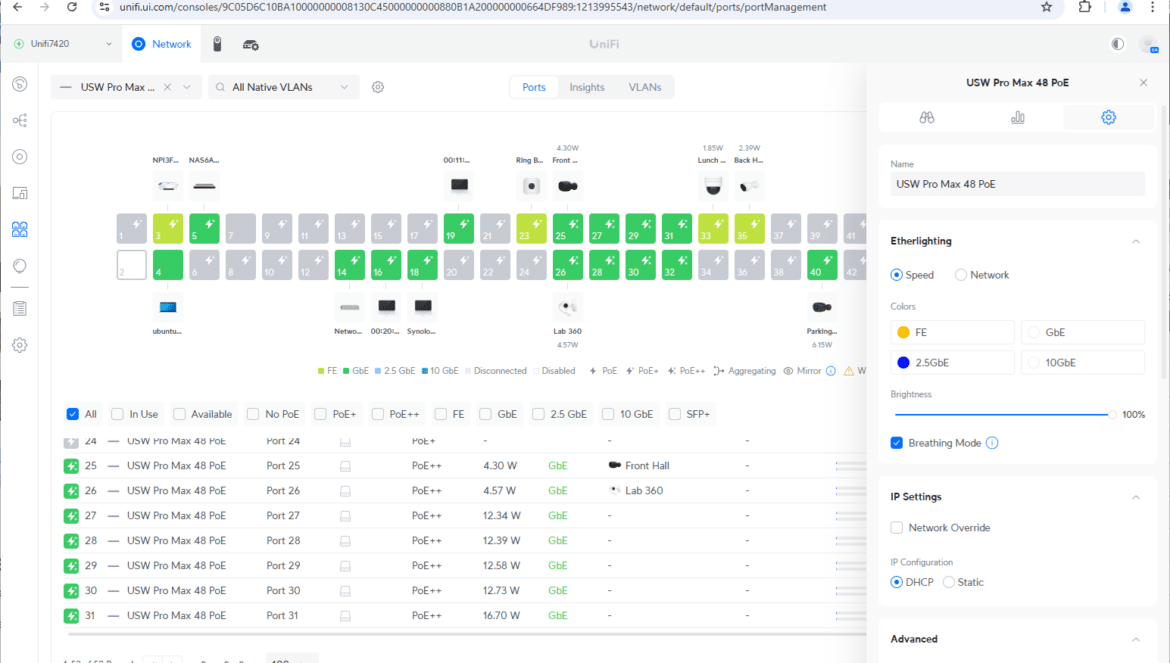
Task: Uncheck the Breathing Mode checkbox
Action: [897, 443]
